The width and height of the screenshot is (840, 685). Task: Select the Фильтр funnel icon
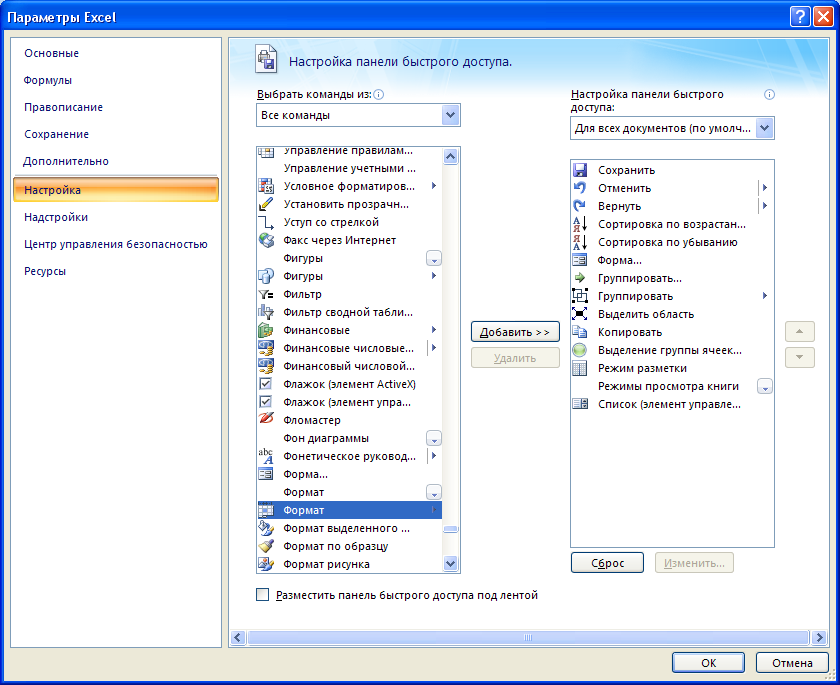pos(266,294)
